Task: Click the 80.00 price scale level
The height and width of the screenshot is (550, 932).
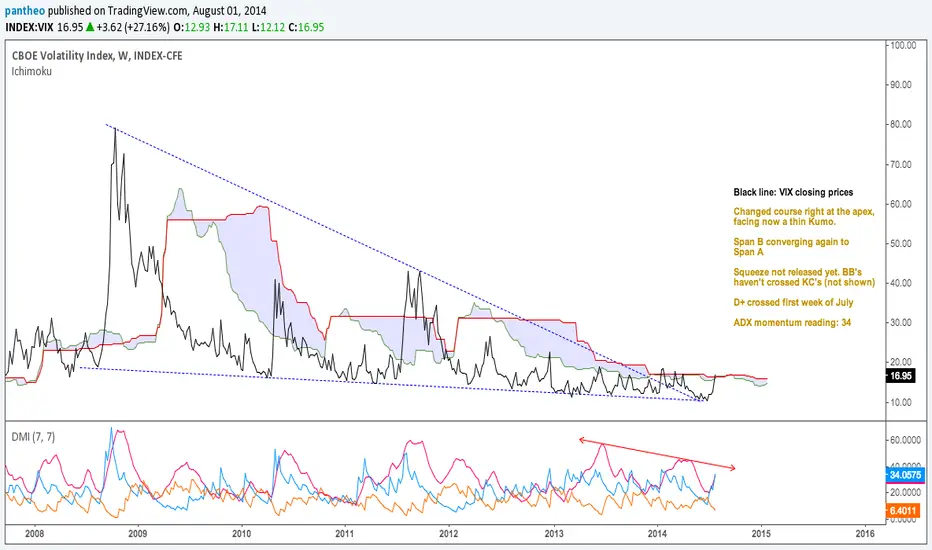Action: coord(900,124)
